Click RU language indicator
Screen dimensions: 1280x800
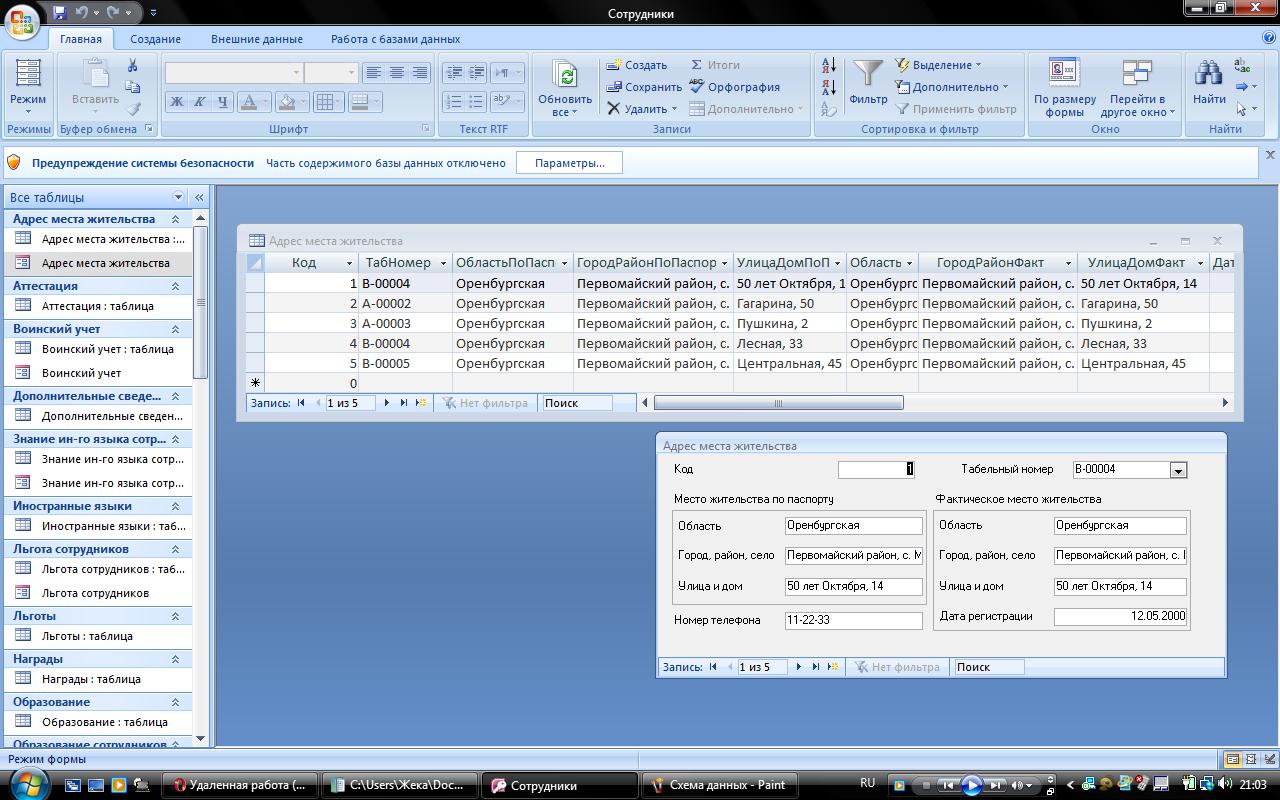(x=868, y=783)
